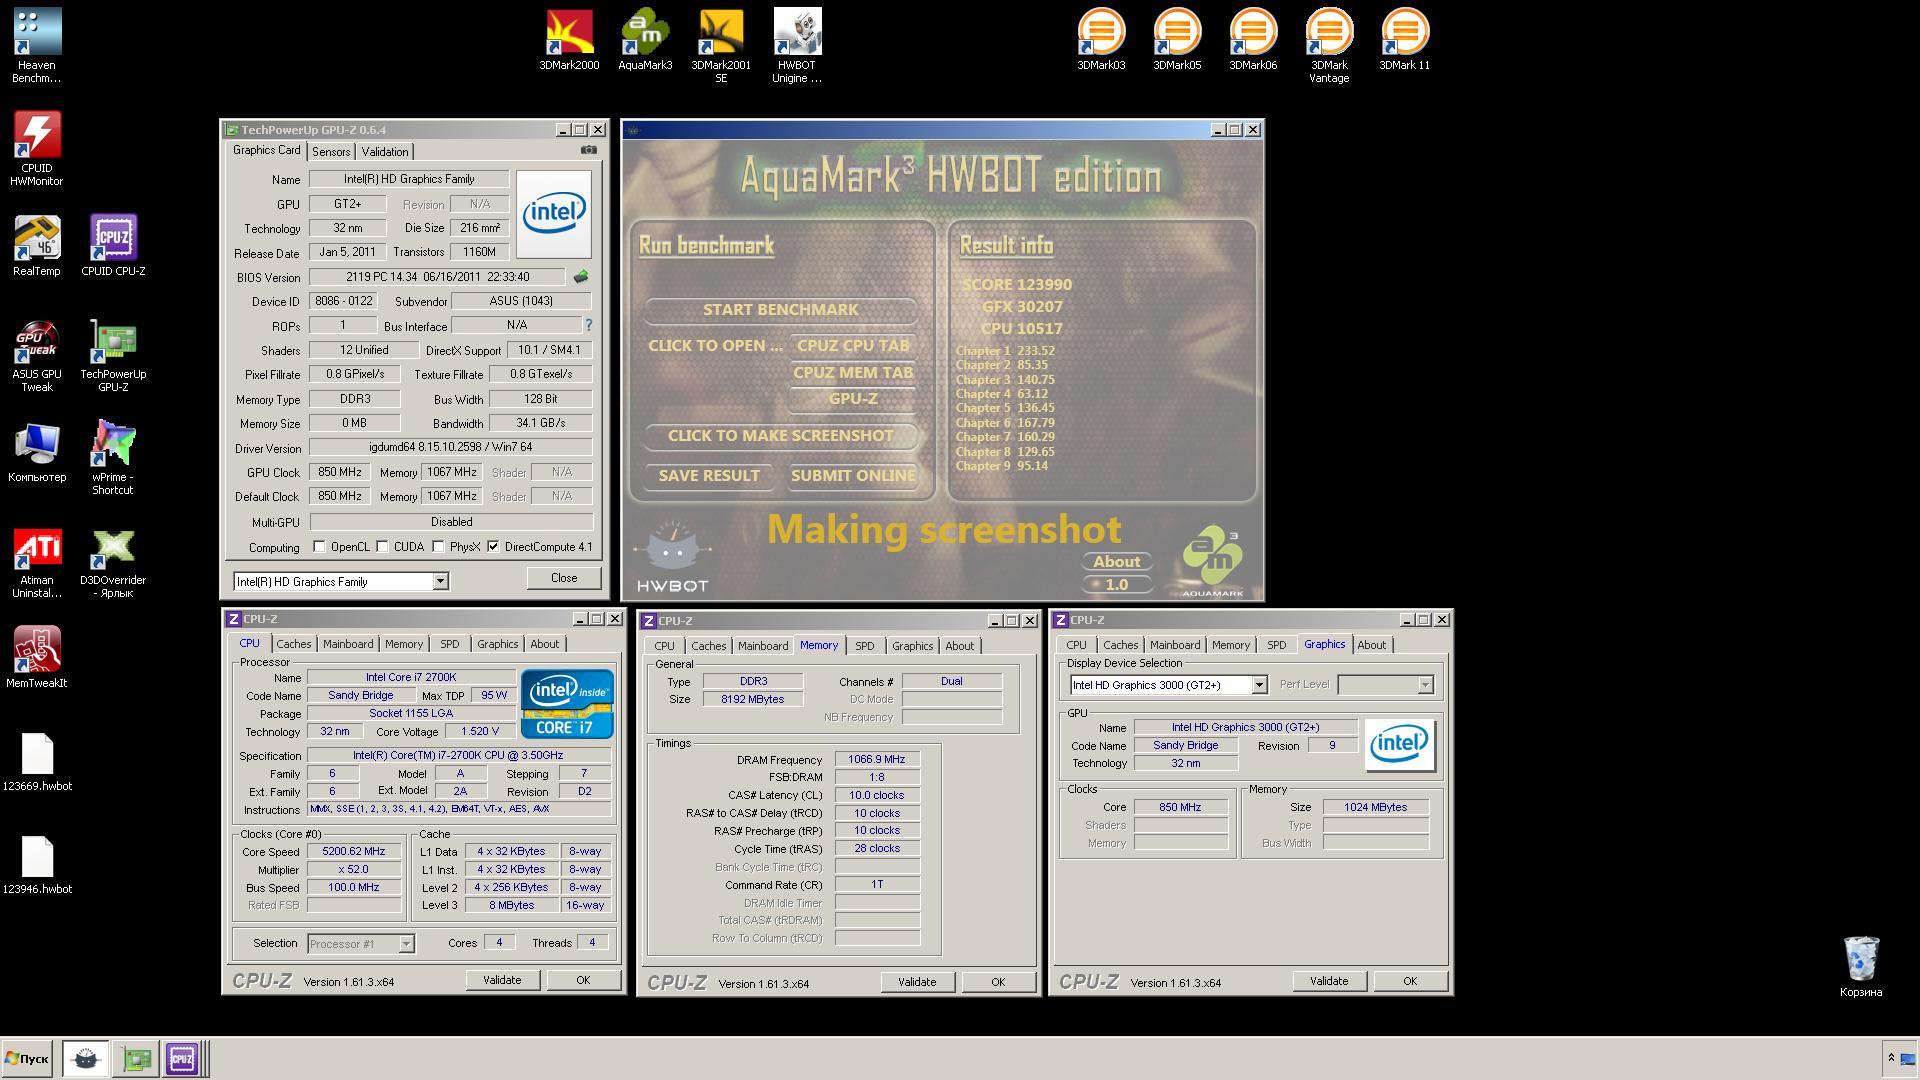
Task: Open Atiman Uninstaller desktop icon
Action: coord(37,562)
